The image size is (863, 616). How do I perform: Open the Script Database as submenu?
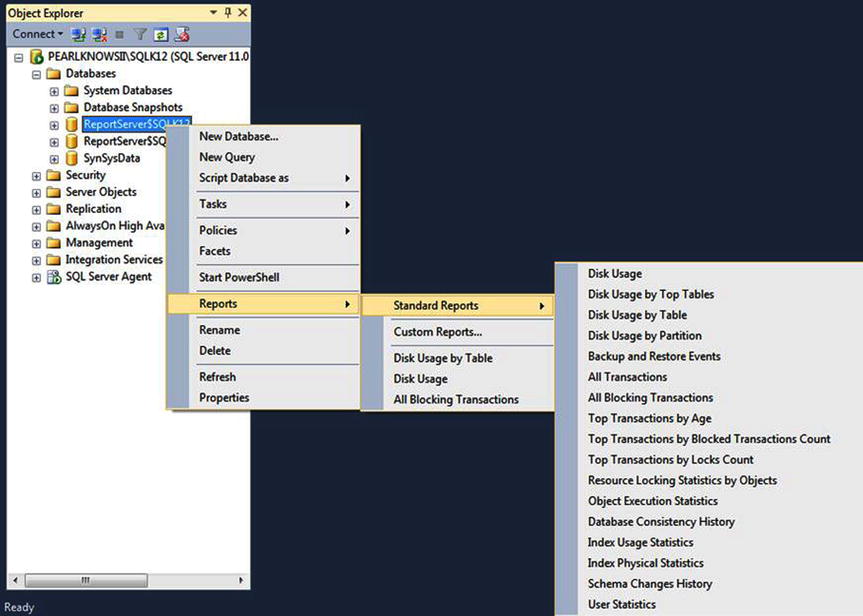point(264,178)
